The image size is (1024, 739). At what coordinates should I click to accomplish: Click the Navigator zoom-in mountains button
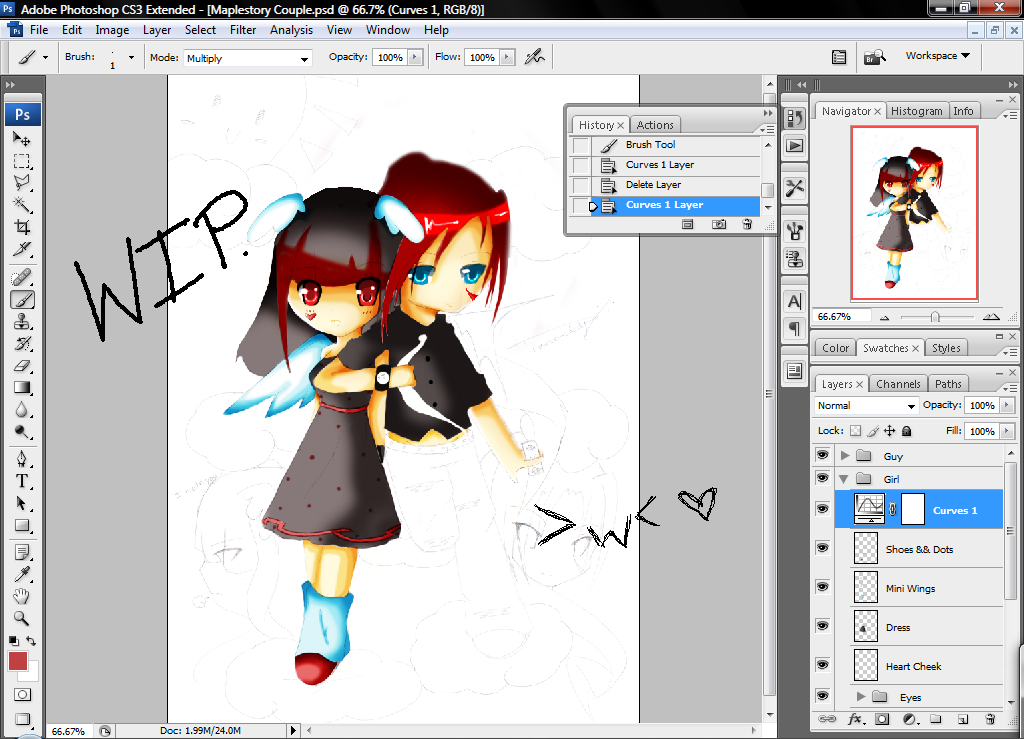(x=991, y=317)
